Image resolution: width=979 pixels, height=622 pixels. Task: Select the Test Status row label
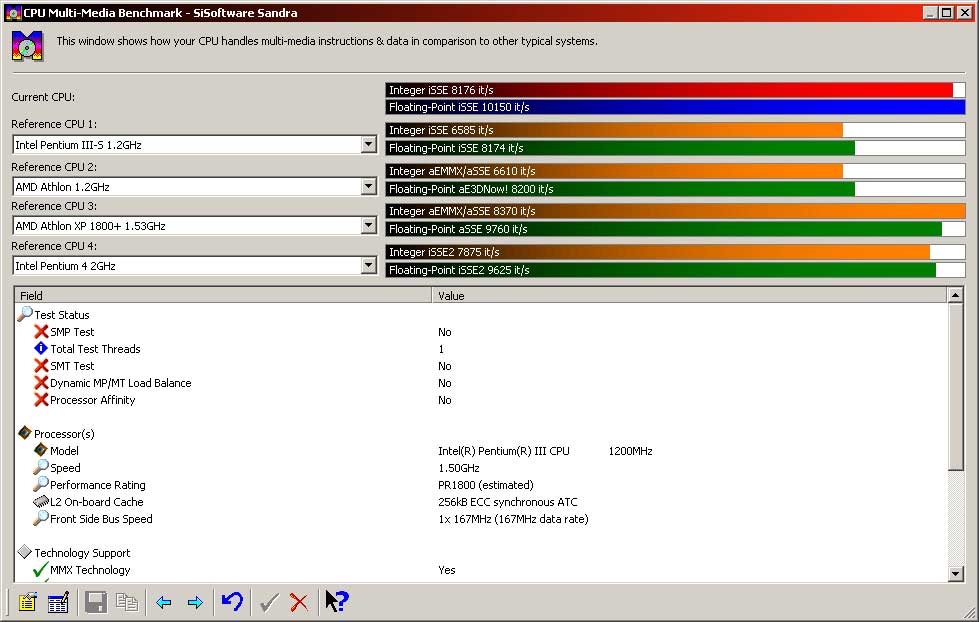click(x=61, y=315)
